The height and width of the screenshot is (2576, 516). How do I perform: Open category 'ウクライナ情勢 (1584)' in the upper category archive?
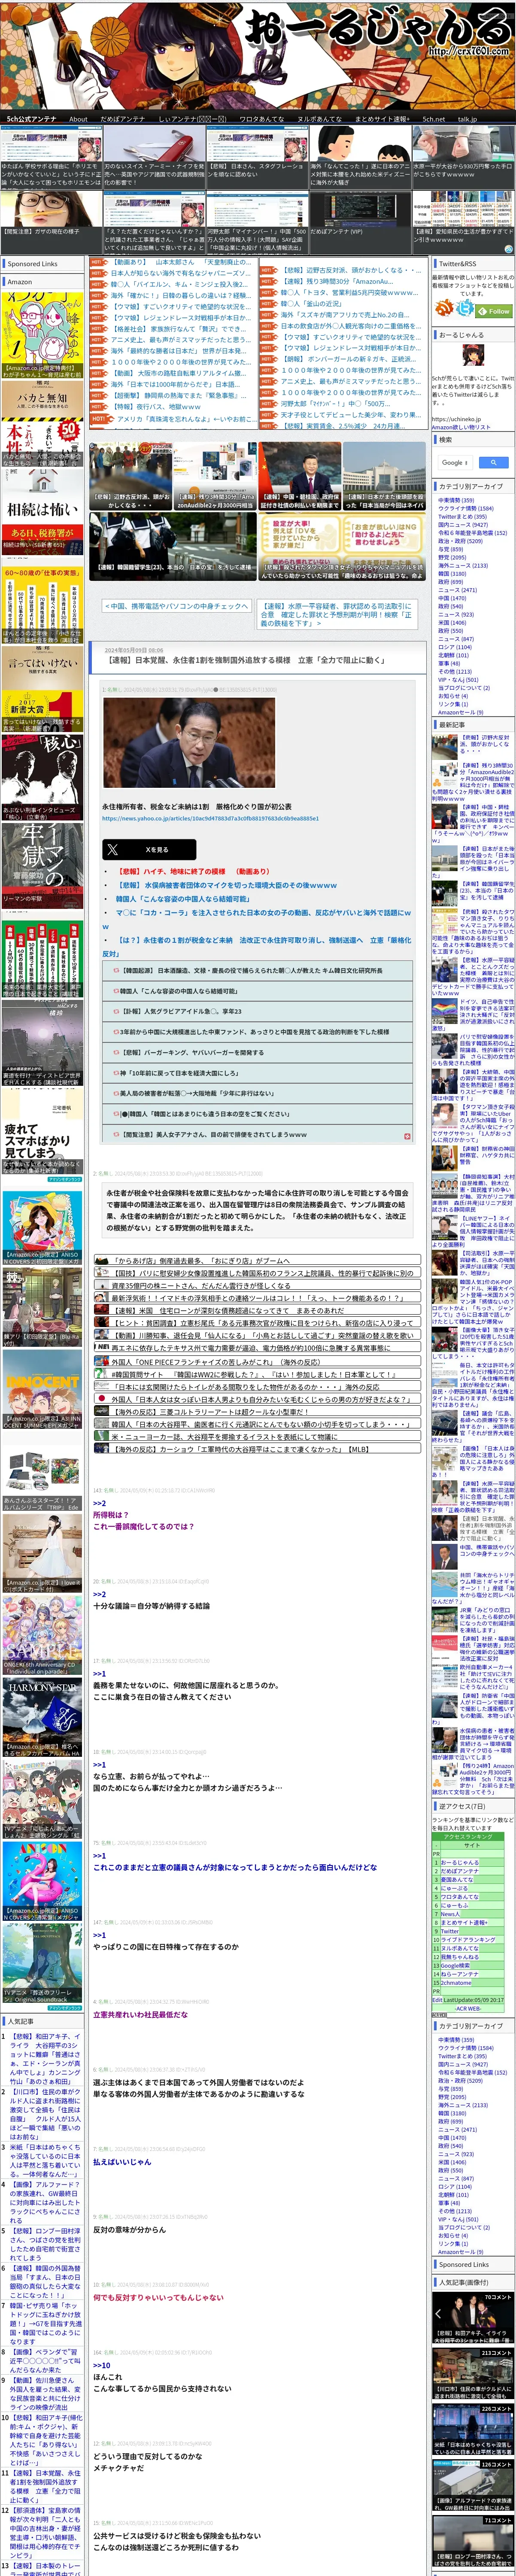tap(466, 508)
